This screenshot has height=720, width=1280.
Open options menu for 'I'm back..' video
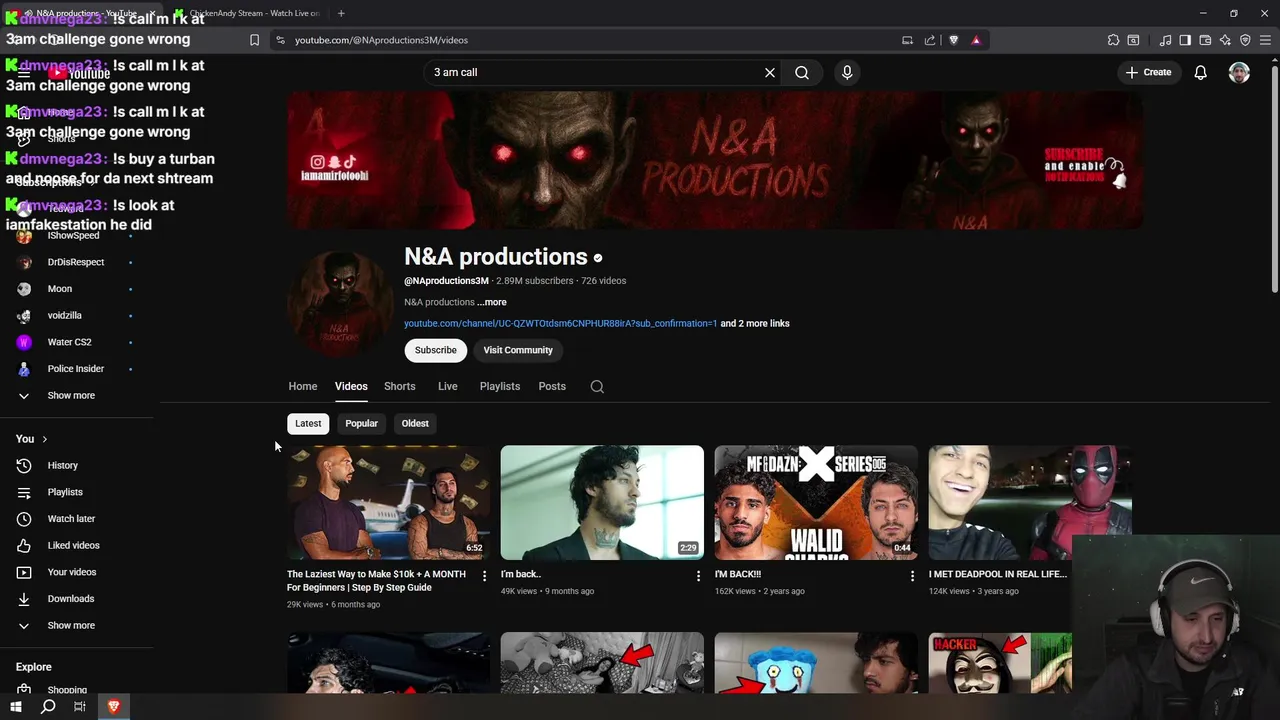[x=698, y=576]
